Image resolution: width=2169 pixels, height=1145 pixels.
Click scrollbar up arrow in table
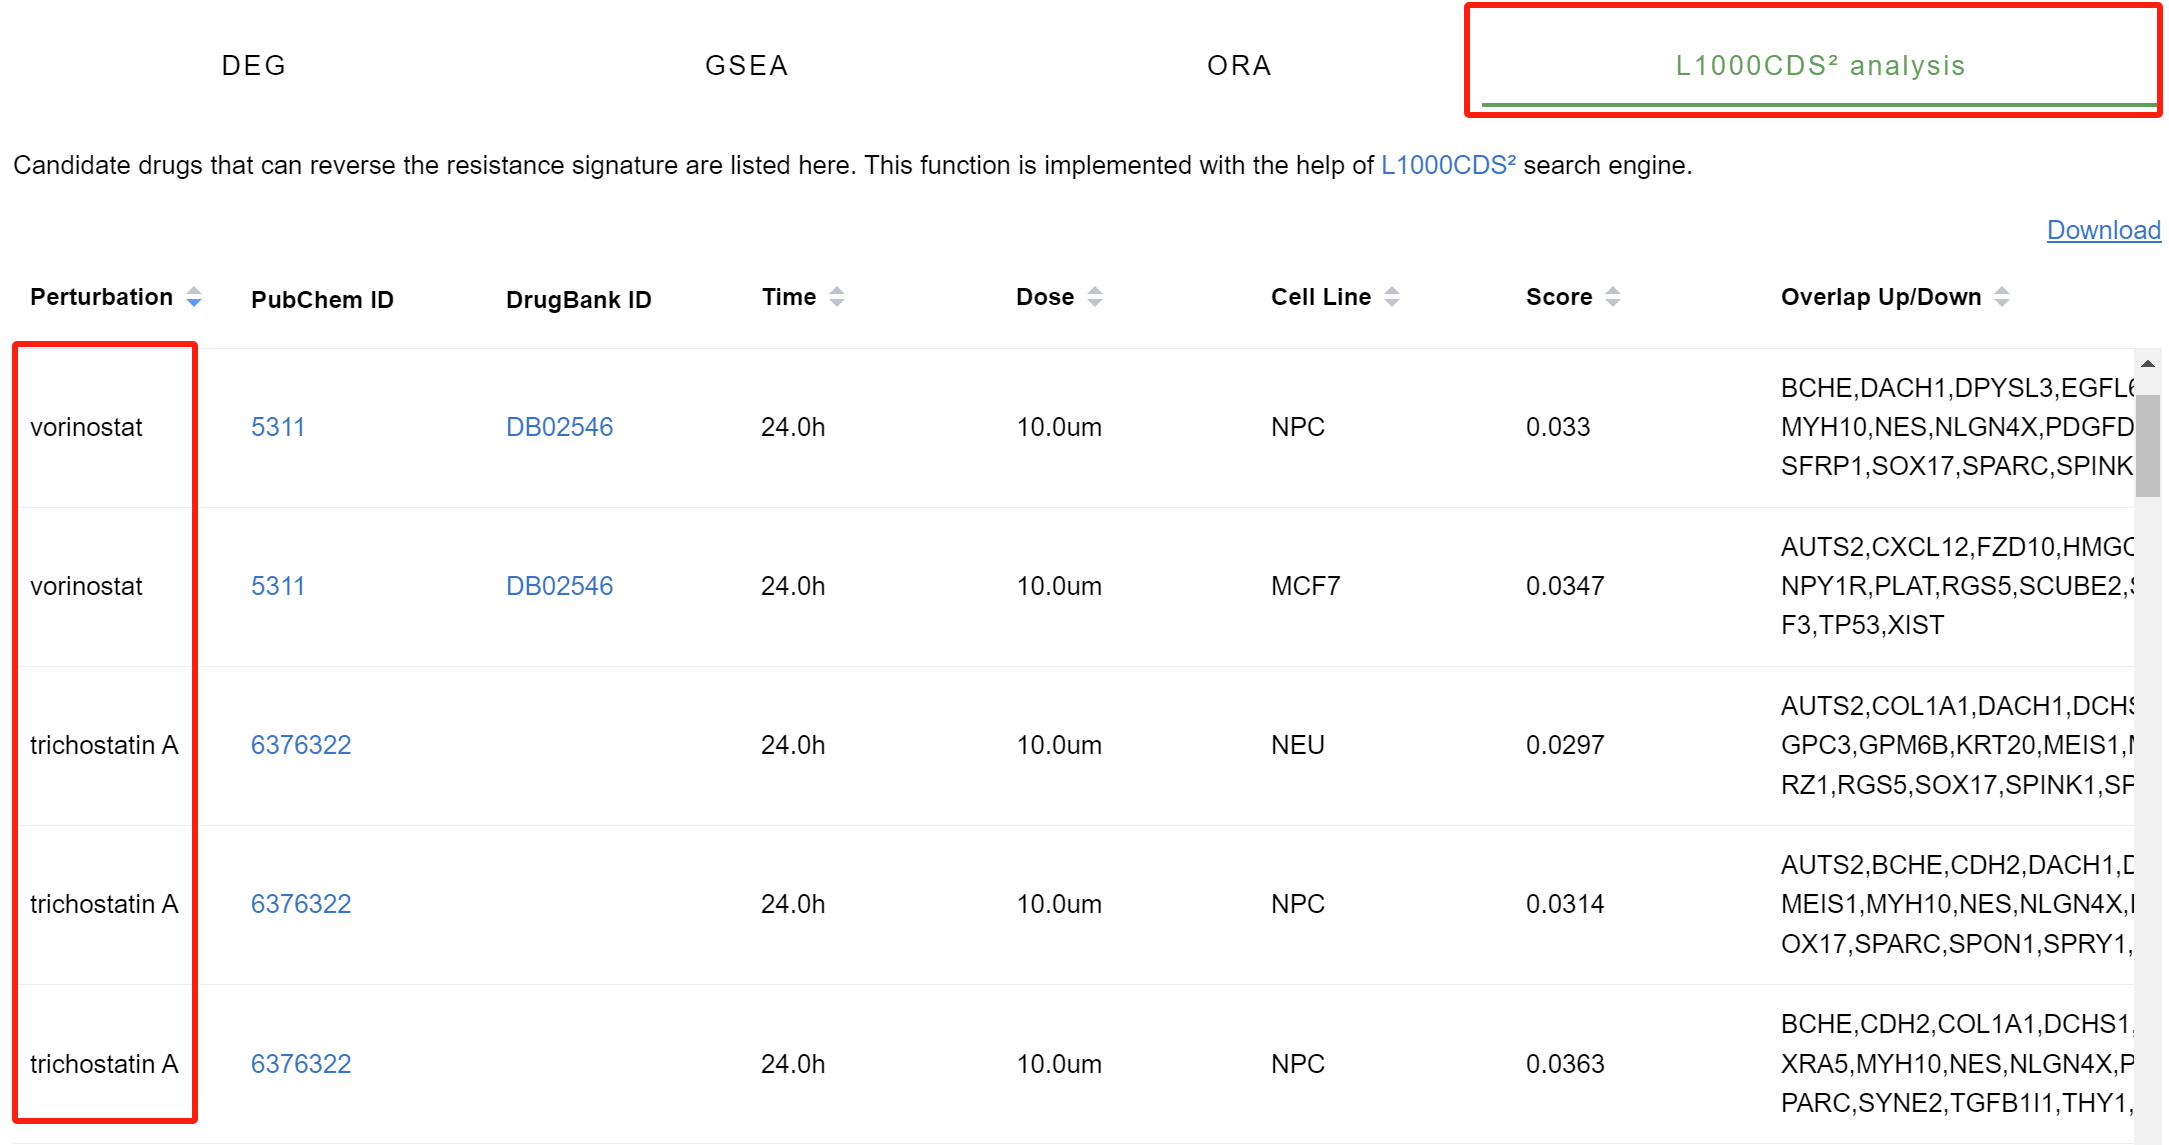pyautogui.click(x=2147, y=364)
